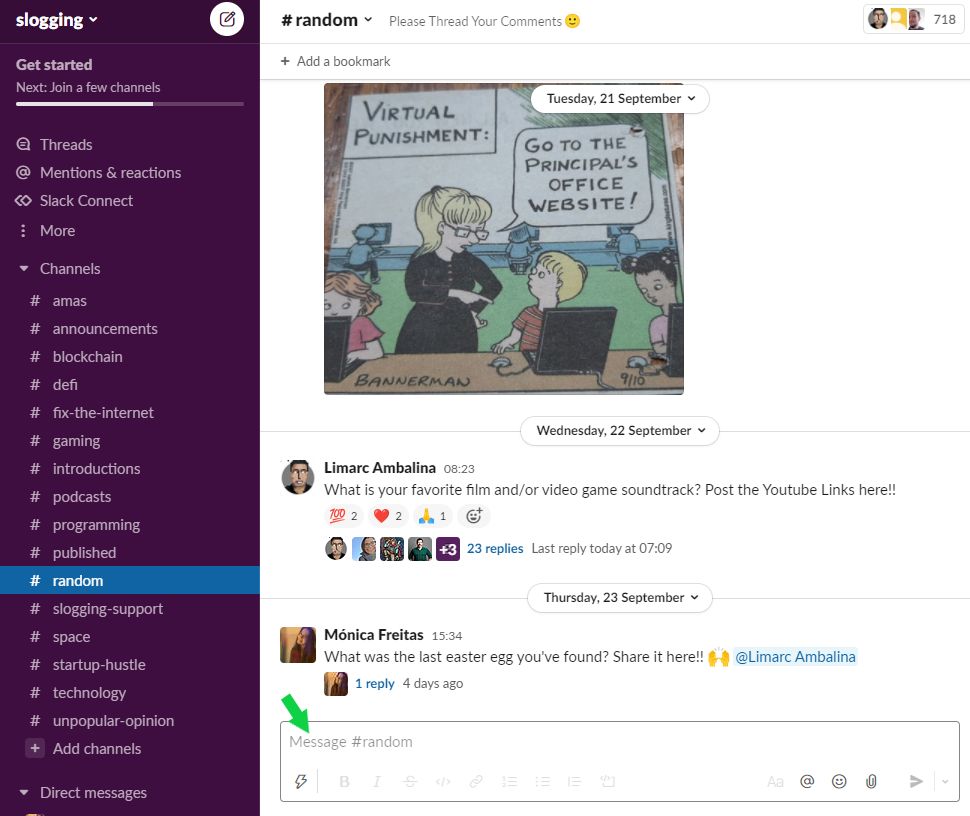Click the attachment paperclip icon

pyautogui.click(x=871, y=781)
